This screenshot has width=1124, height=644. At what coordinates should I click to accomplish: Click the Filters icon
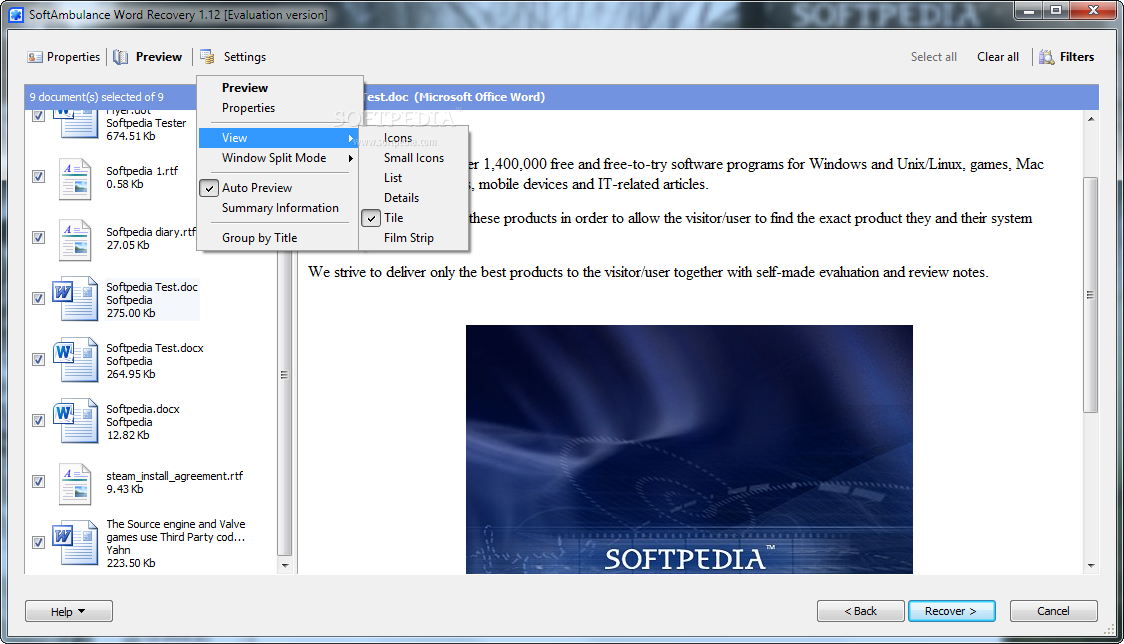tap(1047, 57)
